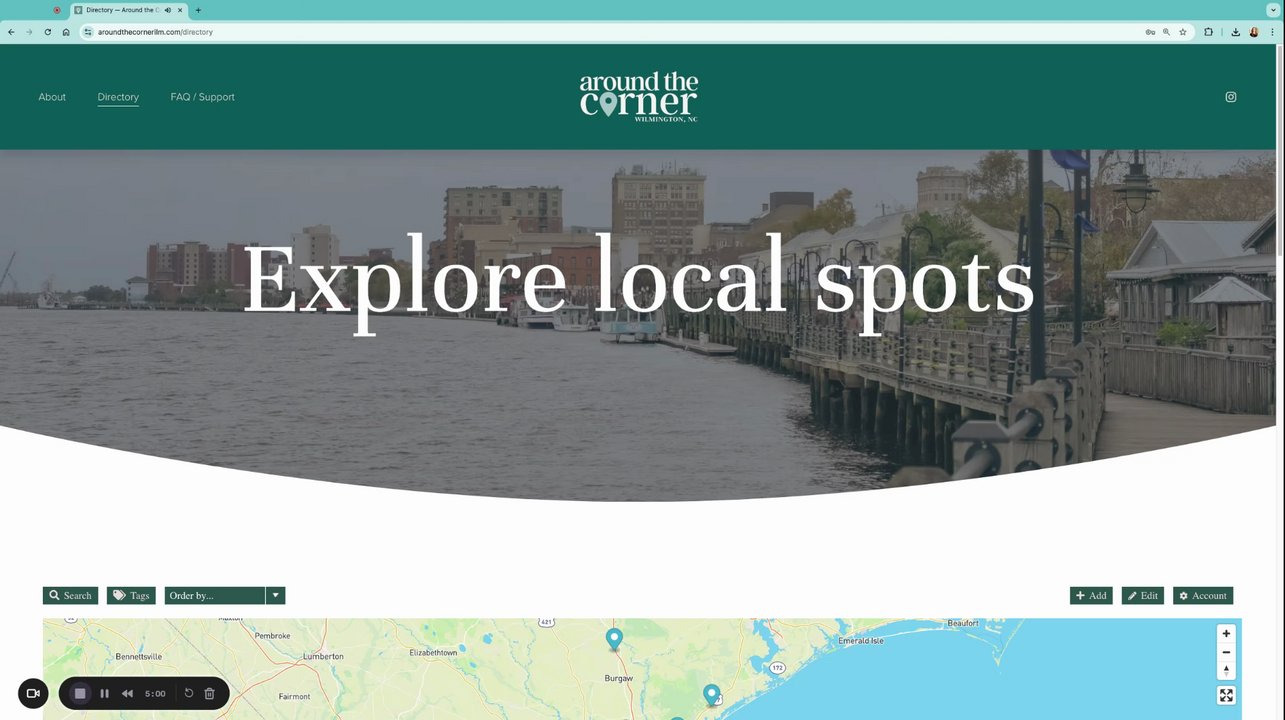
Task: Pause the screen recording
Action: click(104, 693)
